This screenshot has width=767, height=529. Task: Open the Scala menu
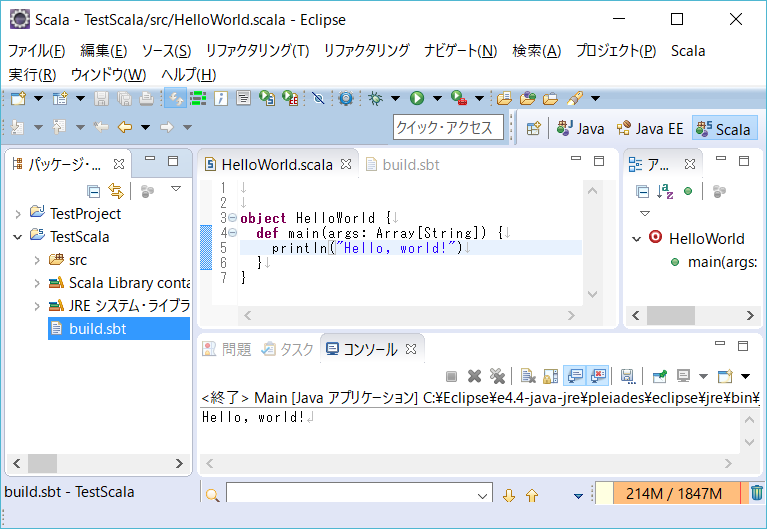tap(688, 51)
